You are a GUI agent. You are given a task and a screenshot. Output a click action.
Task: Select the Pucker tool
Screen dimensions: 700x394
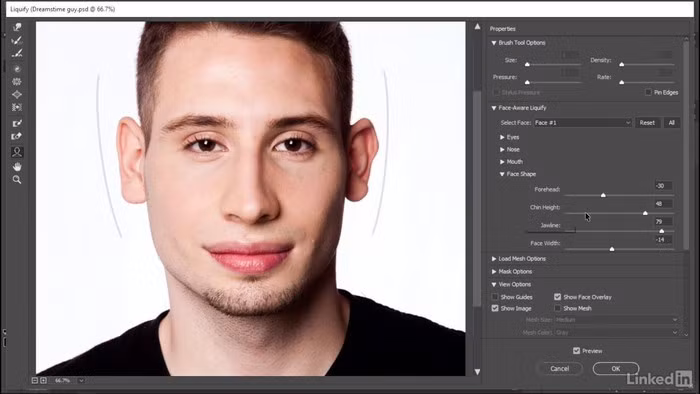click(x=17, y=82)
